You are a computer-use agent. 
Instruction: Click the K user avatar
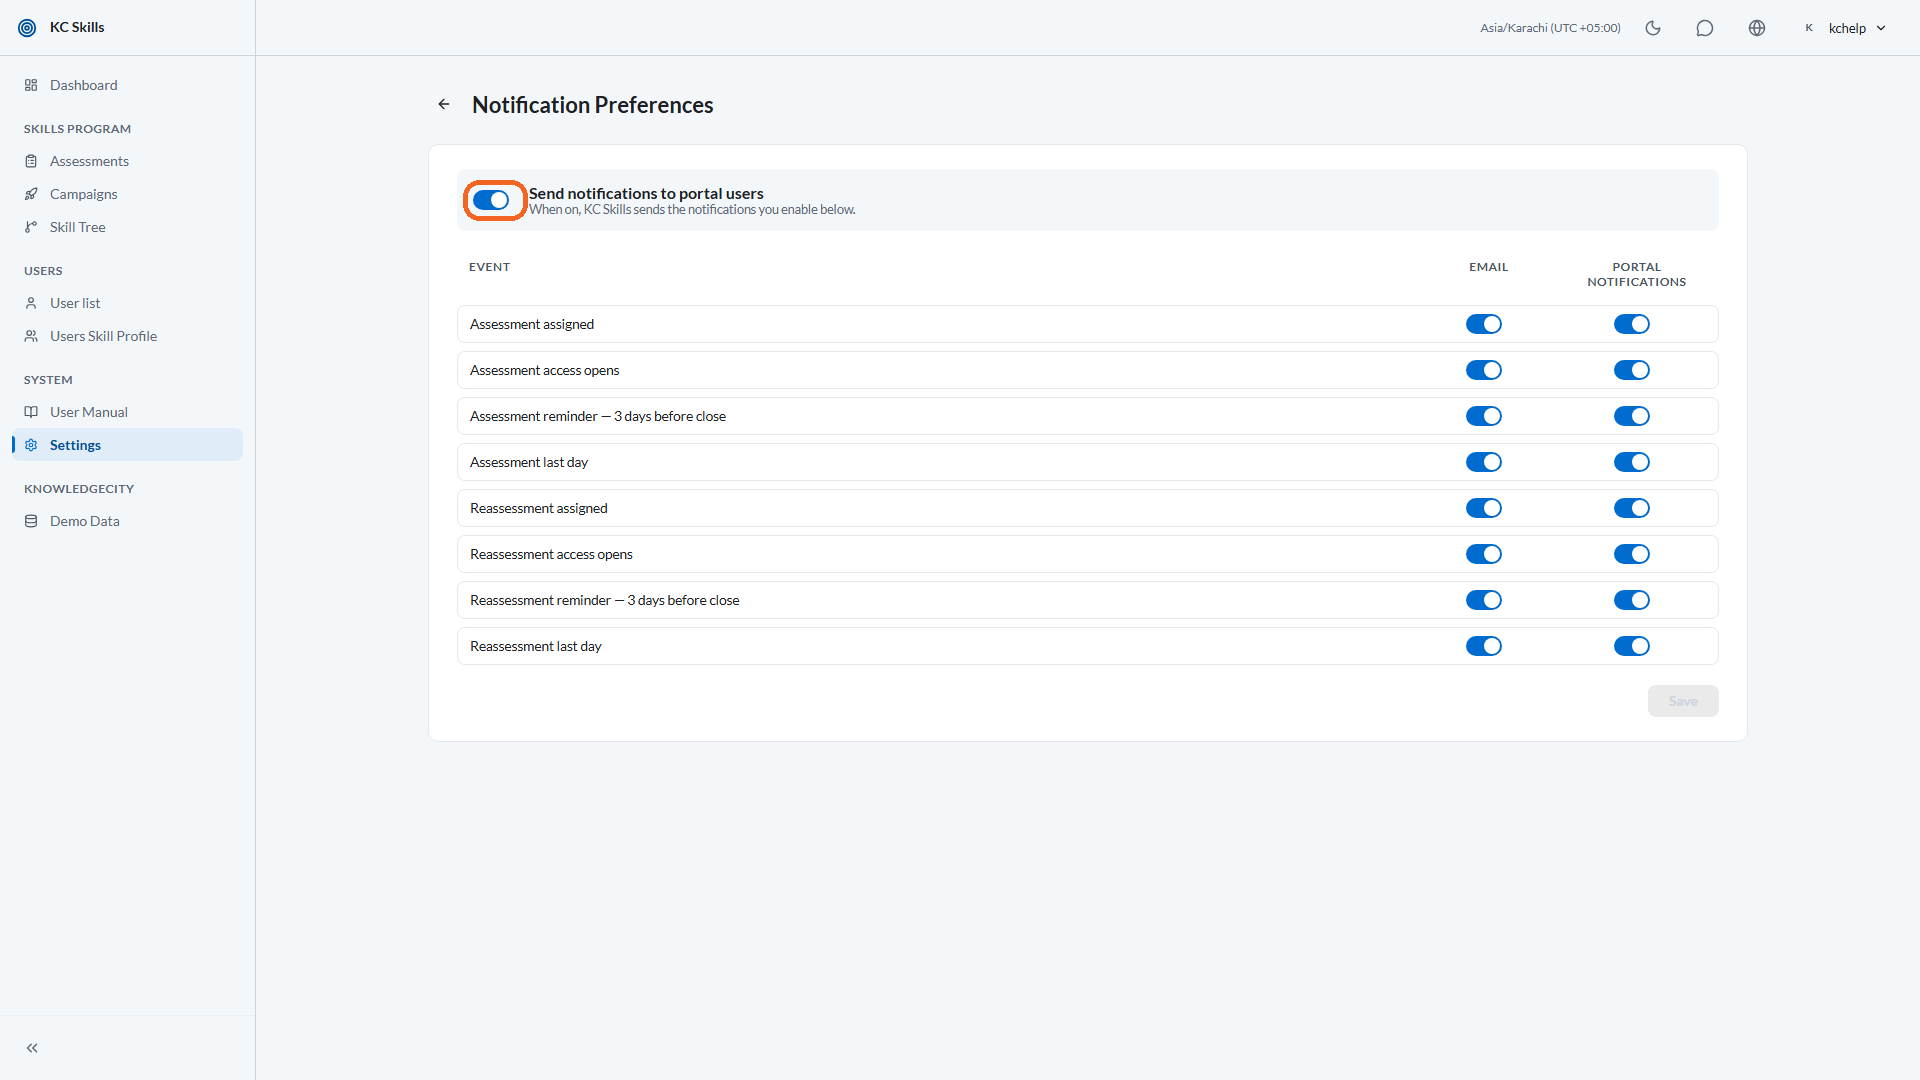tap(1809, 28)
